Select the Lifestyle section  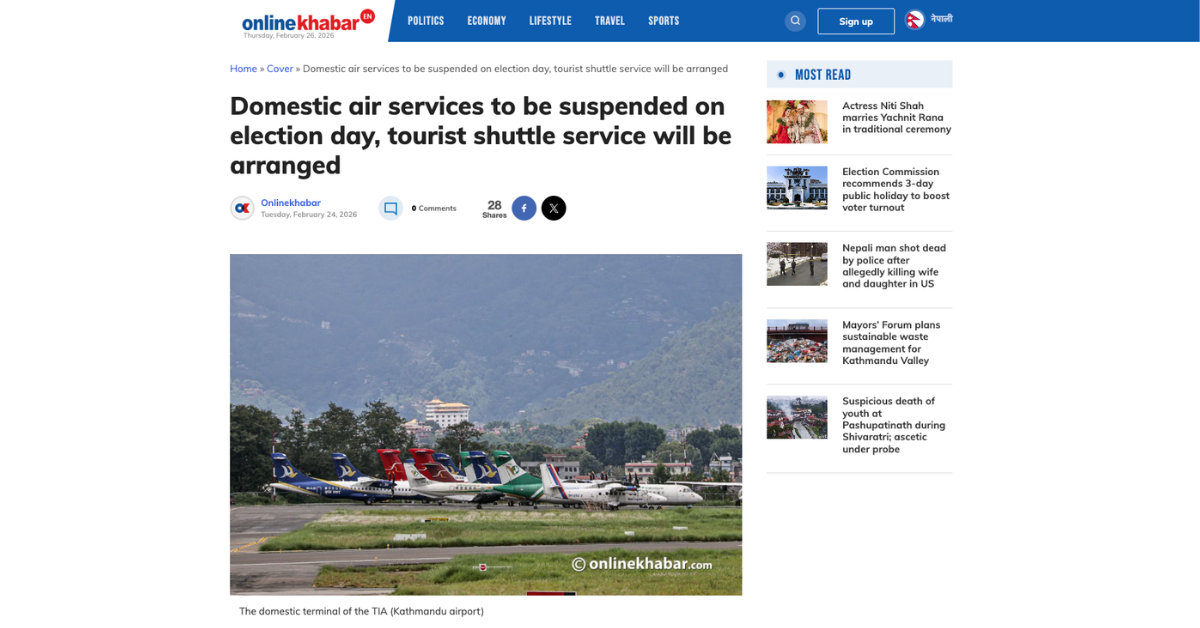[550, 21]
